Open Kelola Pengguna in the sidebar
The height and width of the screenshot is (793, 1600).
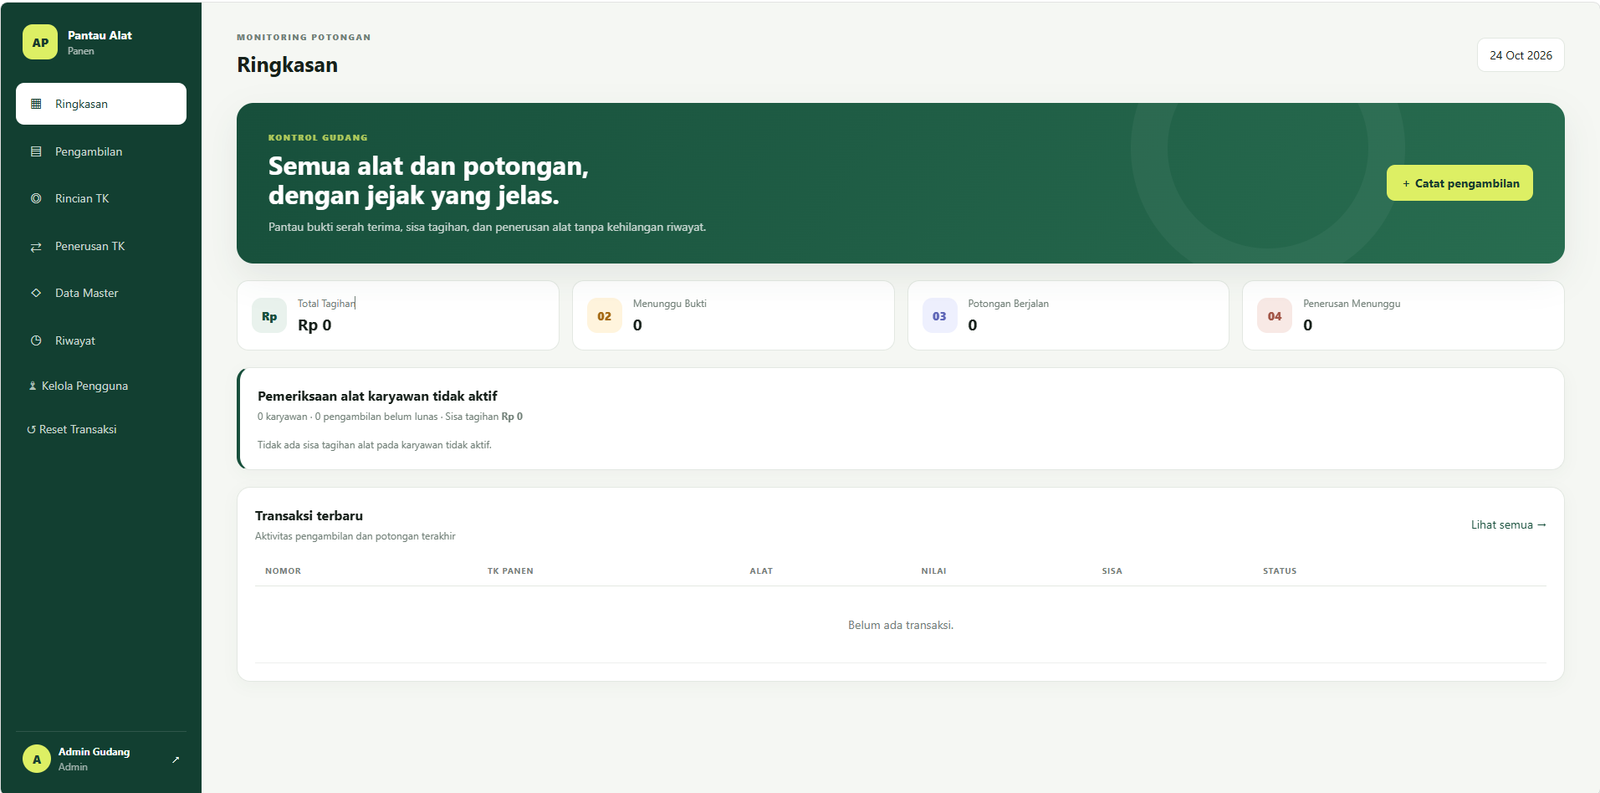pos(101,386)
